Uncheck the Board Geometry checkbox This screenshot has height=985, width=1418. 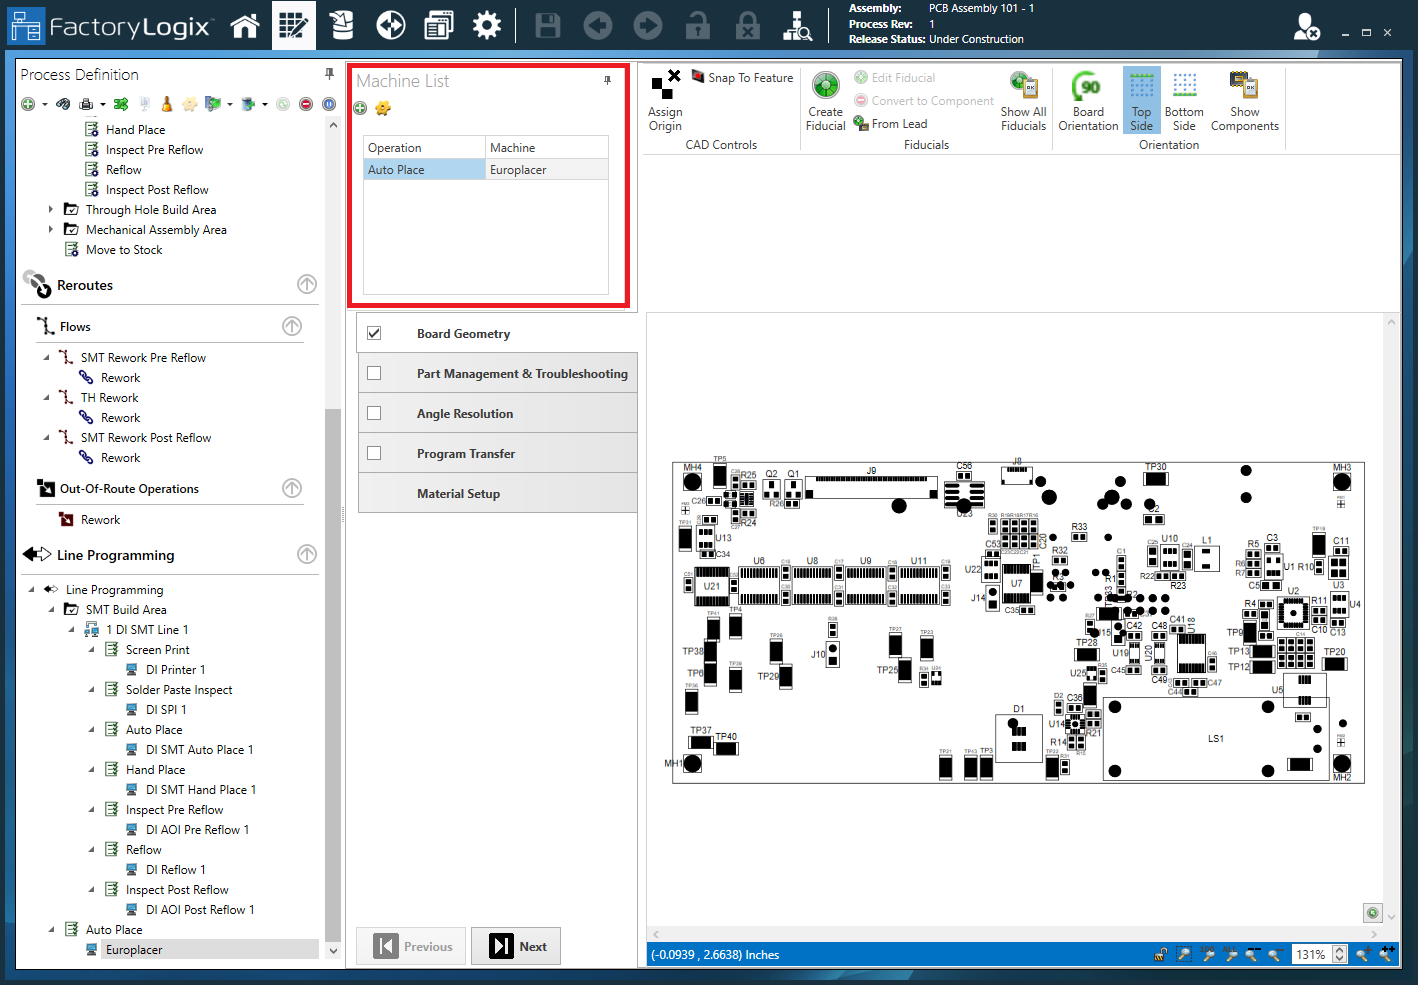click(374, 333)
